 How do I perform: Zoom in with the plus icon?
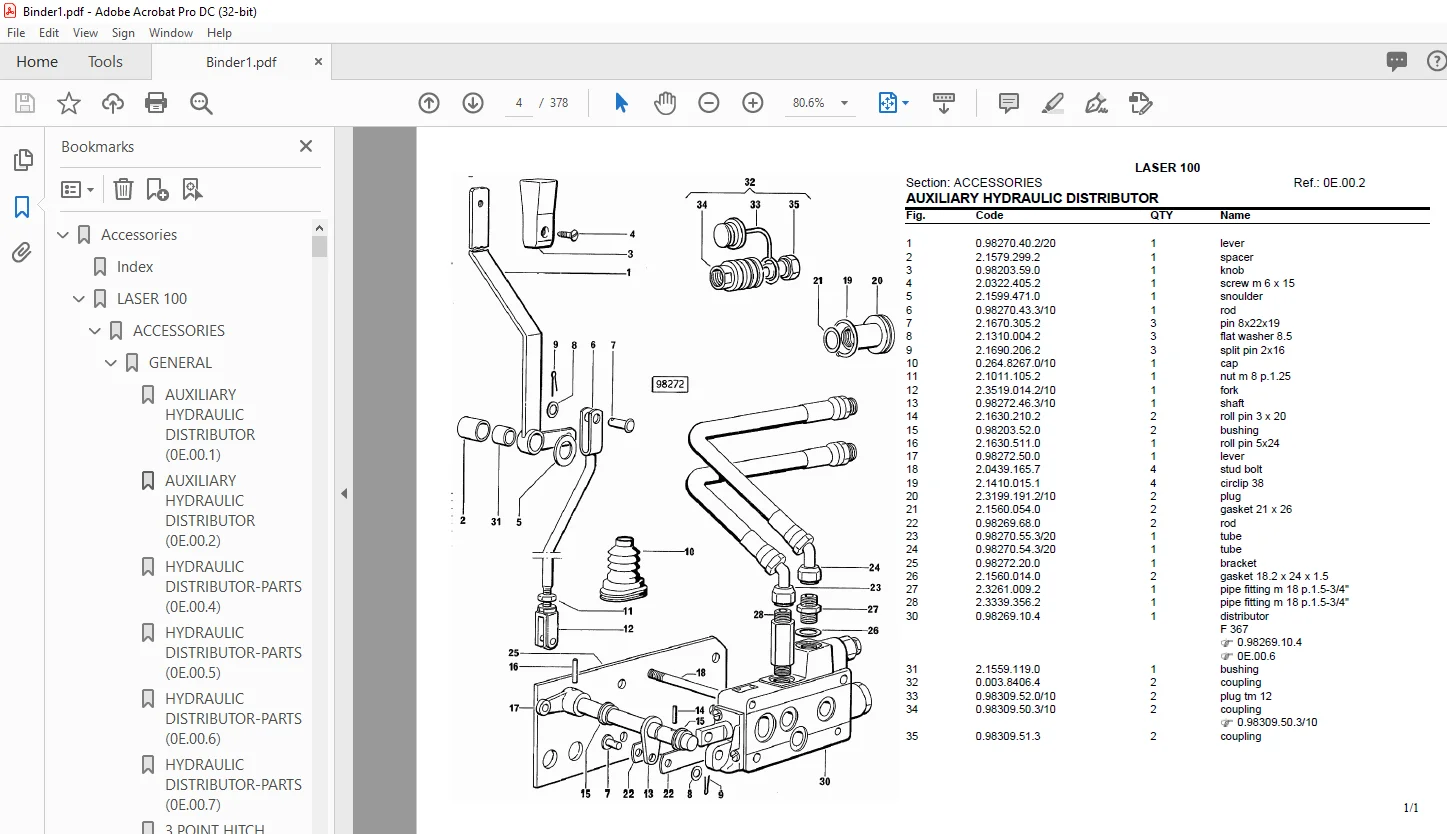(x=753, y=103)
